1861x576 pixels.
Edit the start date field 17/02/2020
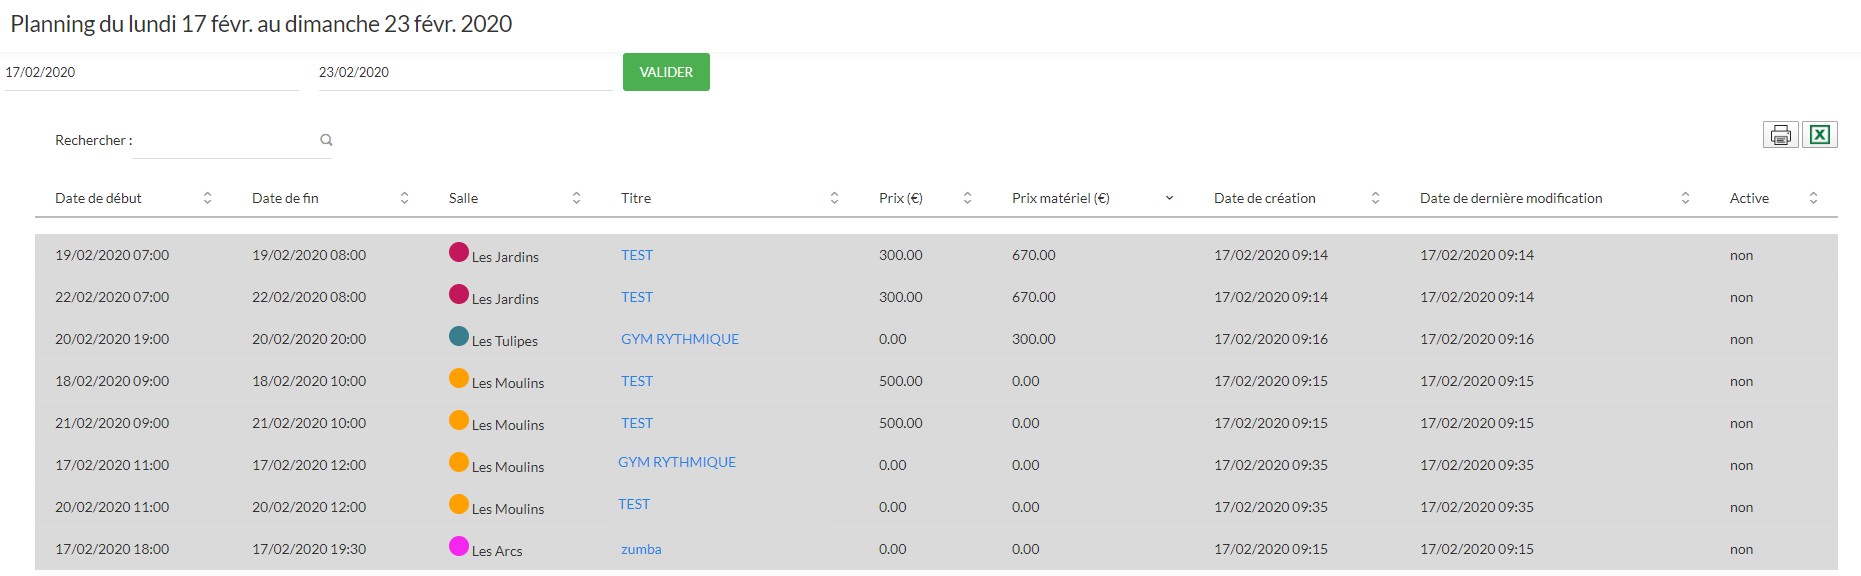click(152, 72)
